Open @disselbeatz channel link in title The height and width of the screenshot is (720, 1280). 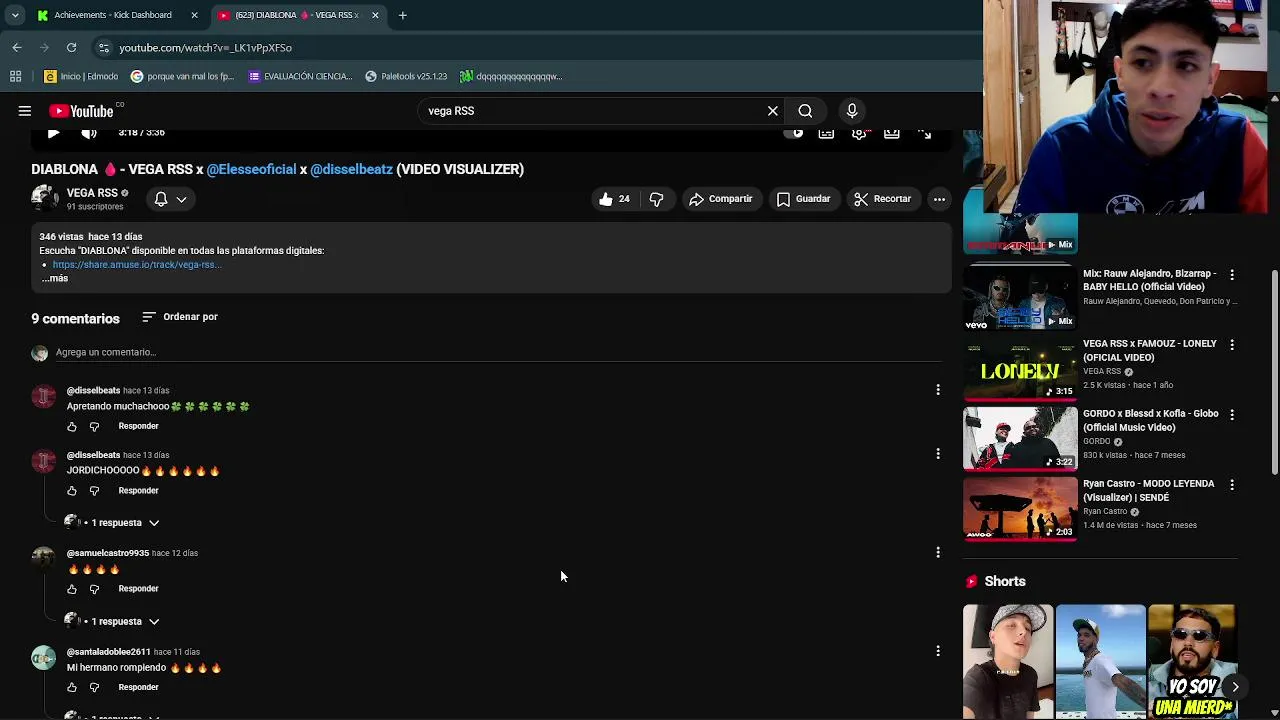pos(351,169)
